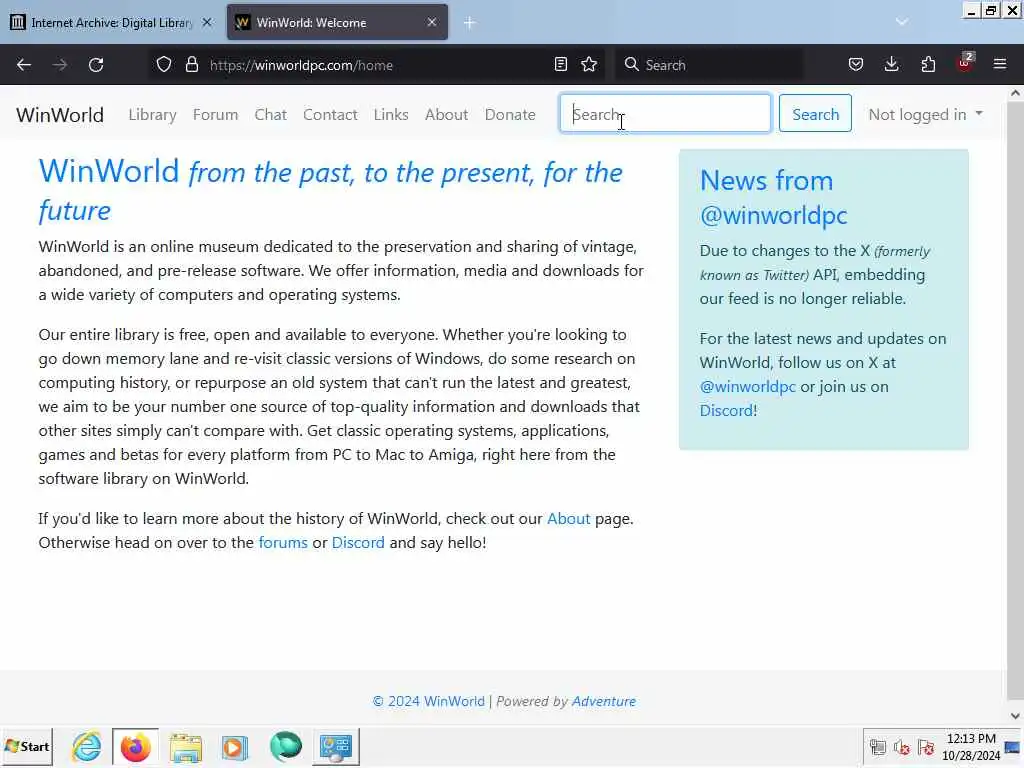This screenshot has height=768, width=1024.
Task: Open the Library menu item
Action: tap(152, 114)
